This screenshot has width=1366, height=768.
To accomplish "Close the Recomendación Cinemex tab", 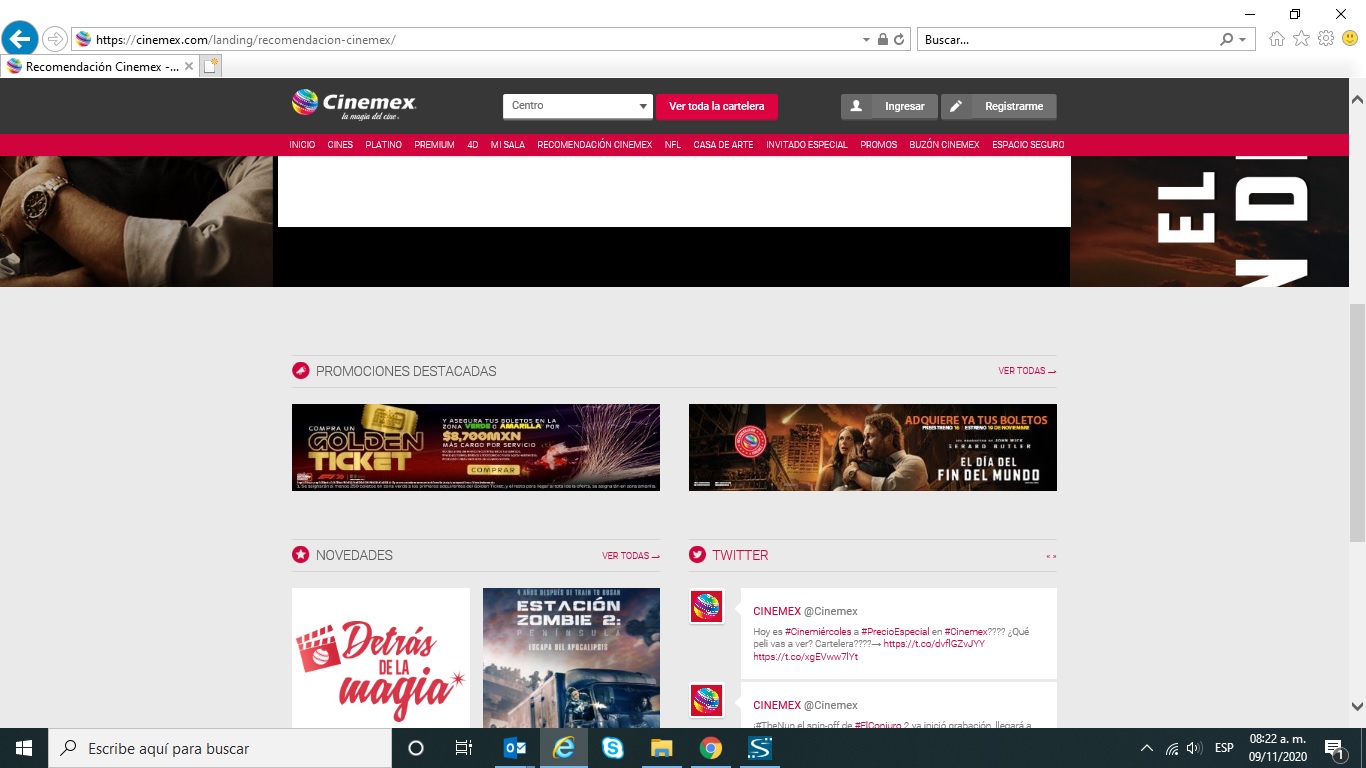I will point(189,67).
